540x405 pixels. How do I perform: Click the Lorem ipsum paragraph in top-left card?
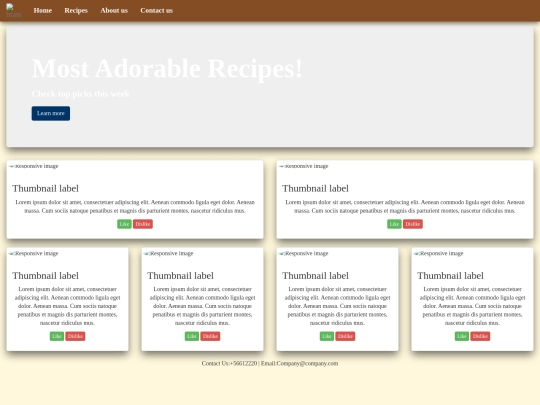pos(135,206)
